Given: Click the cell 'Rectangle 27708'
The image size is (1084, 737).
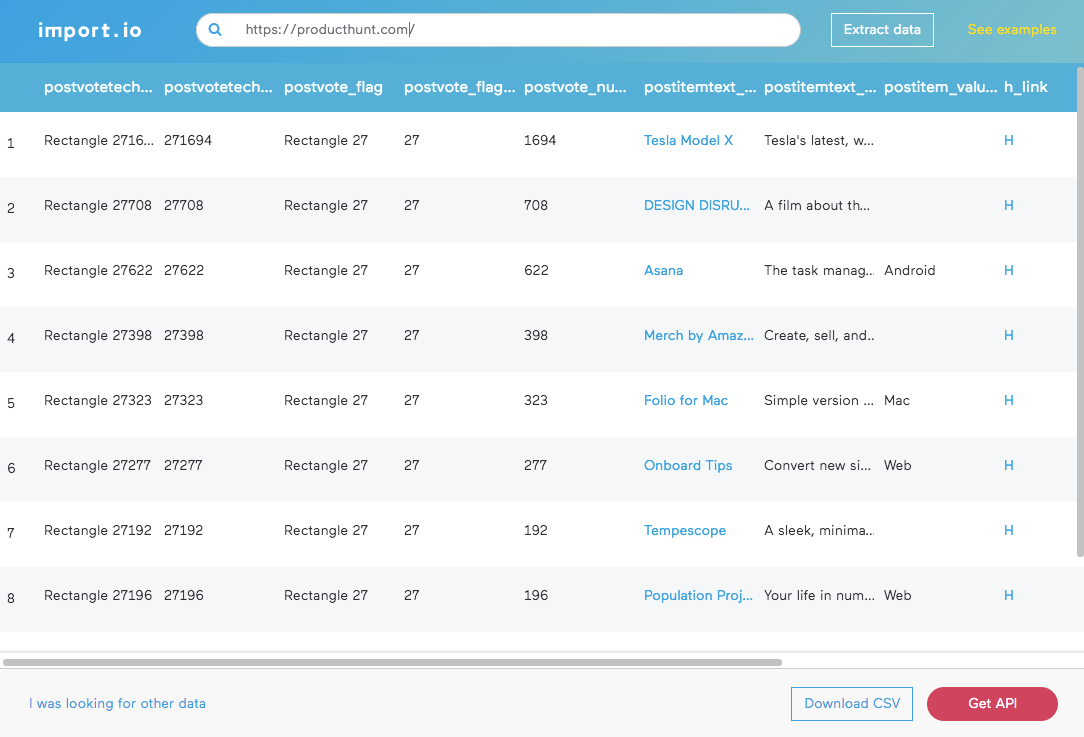Looking at the screenshot, I should (x=97, y=205).
